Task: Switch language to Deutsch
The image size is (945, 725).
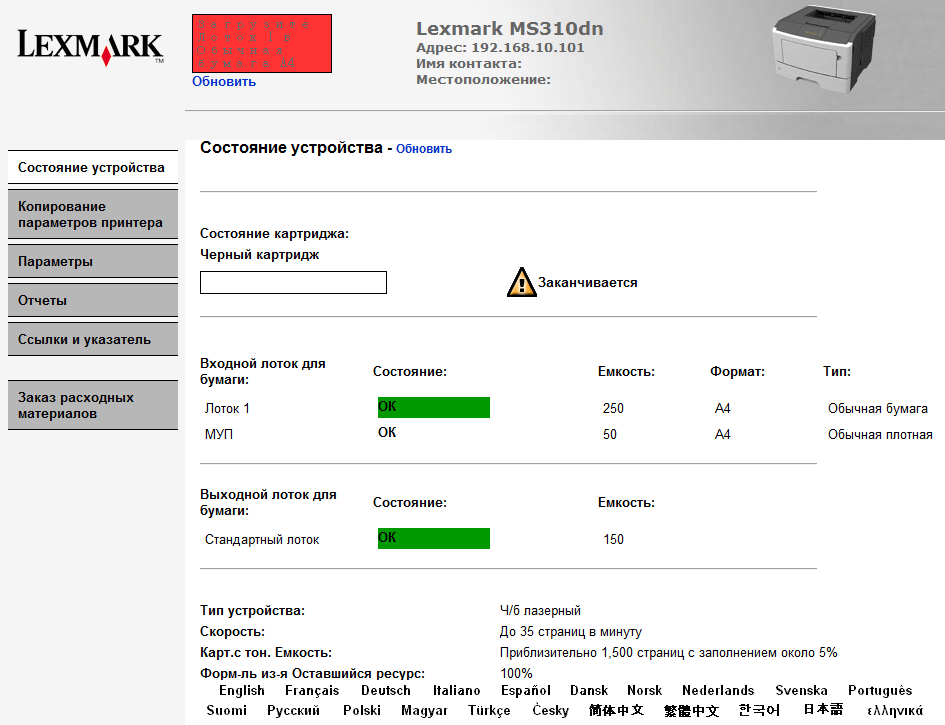Action: [386, 691]
